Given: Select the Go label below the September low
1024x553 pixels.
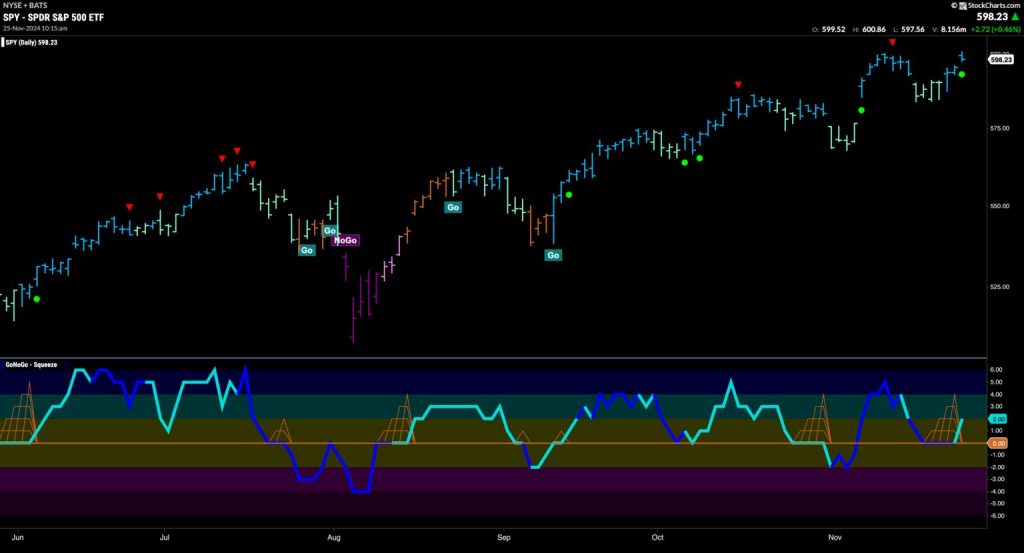Looking at the screenshot, I should (x=553, y=255).
